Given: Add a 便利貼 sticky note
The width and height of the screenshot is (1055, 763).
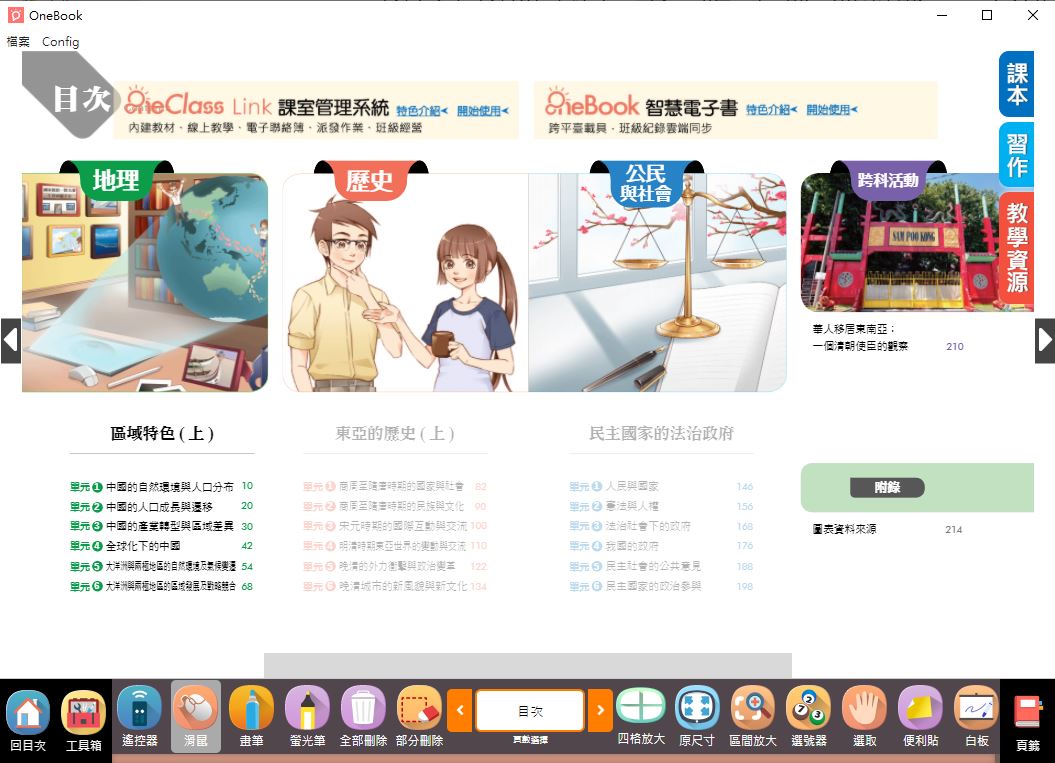Looking at the screenshot, I should [x=920, y=717].
